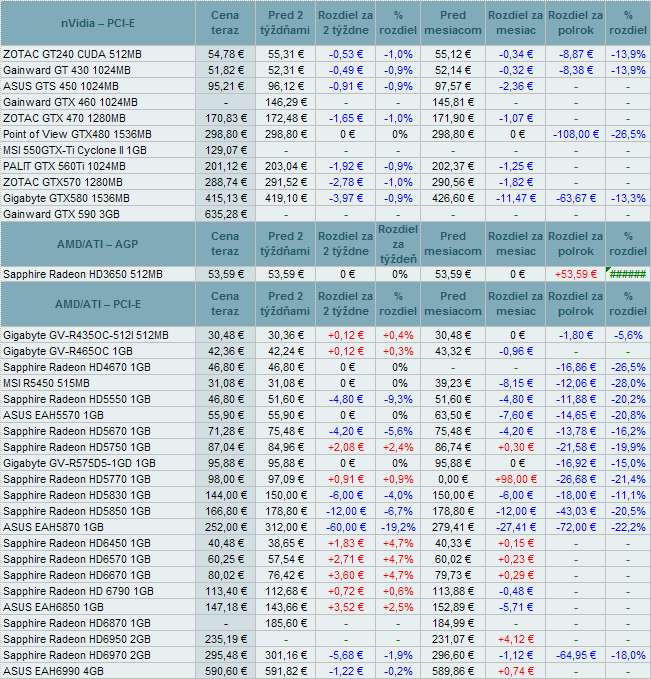Select the -72,00 € half-year difference cell
This screenshot has width=651, height=679.
click(576, 528)
